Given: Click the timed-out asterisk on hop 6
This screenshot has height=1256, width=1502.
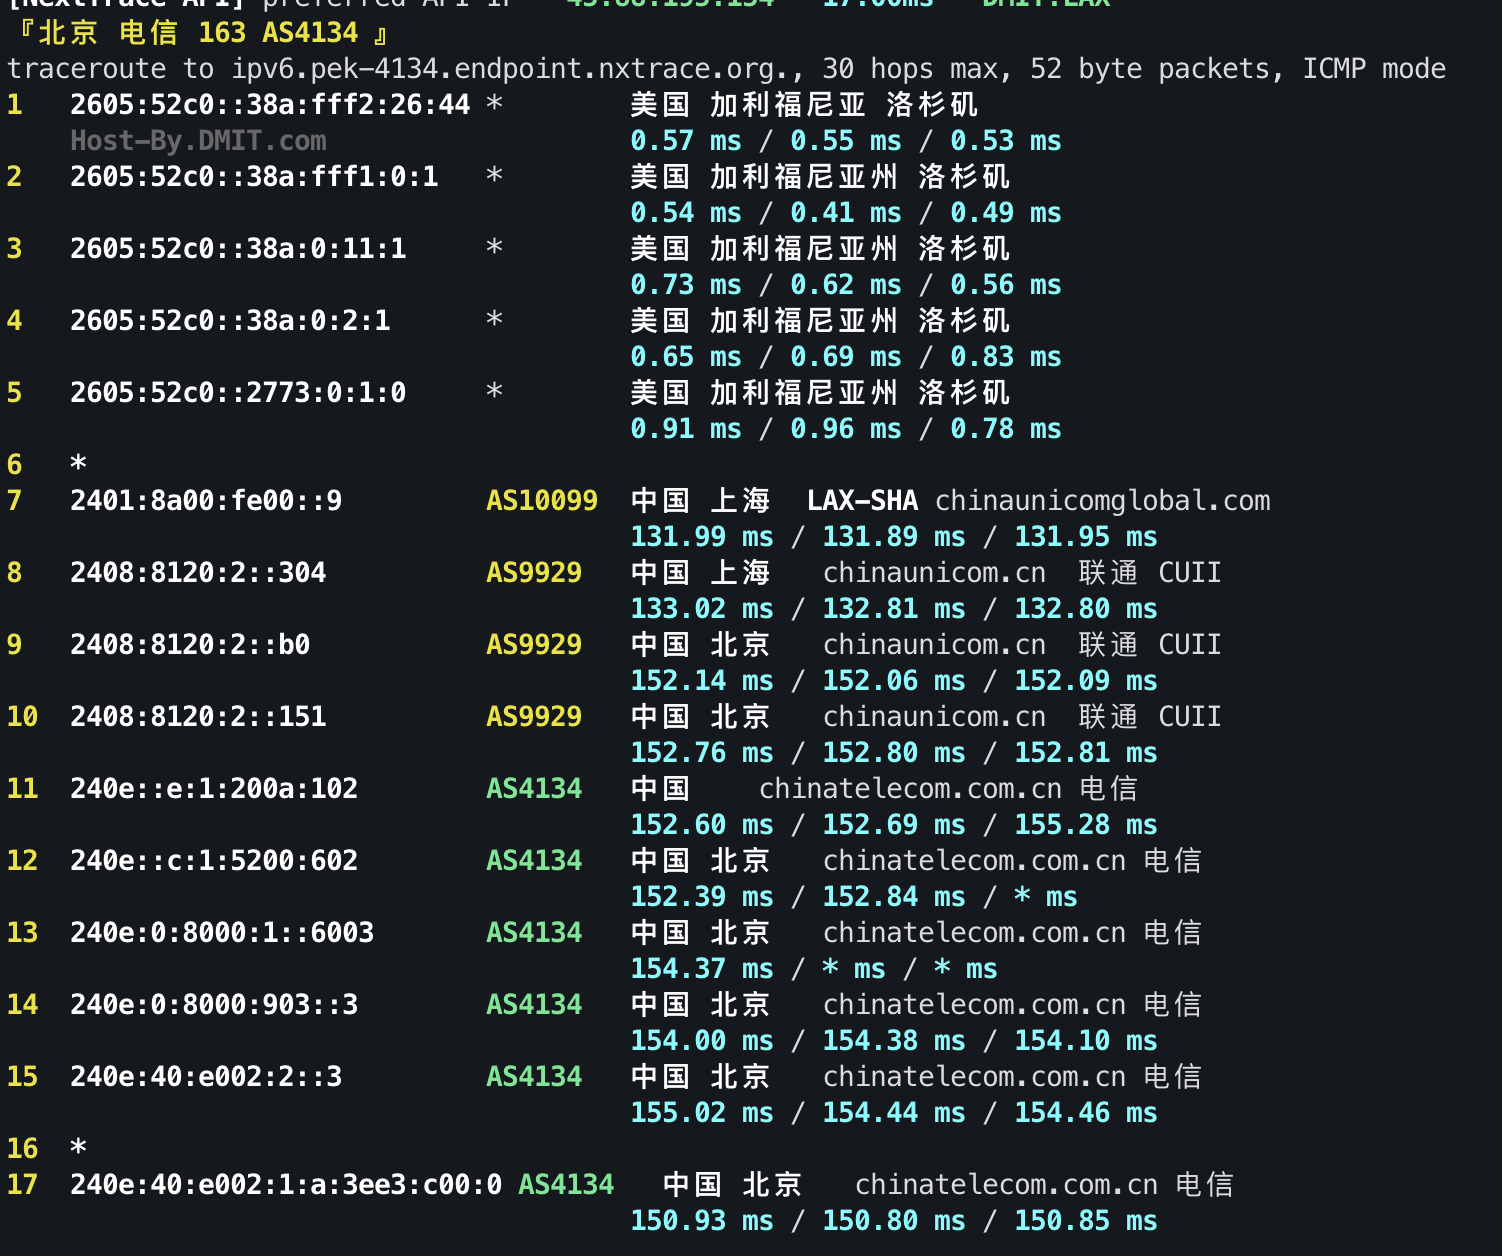Looking at the screenshot, I should (x=77, y=463).
